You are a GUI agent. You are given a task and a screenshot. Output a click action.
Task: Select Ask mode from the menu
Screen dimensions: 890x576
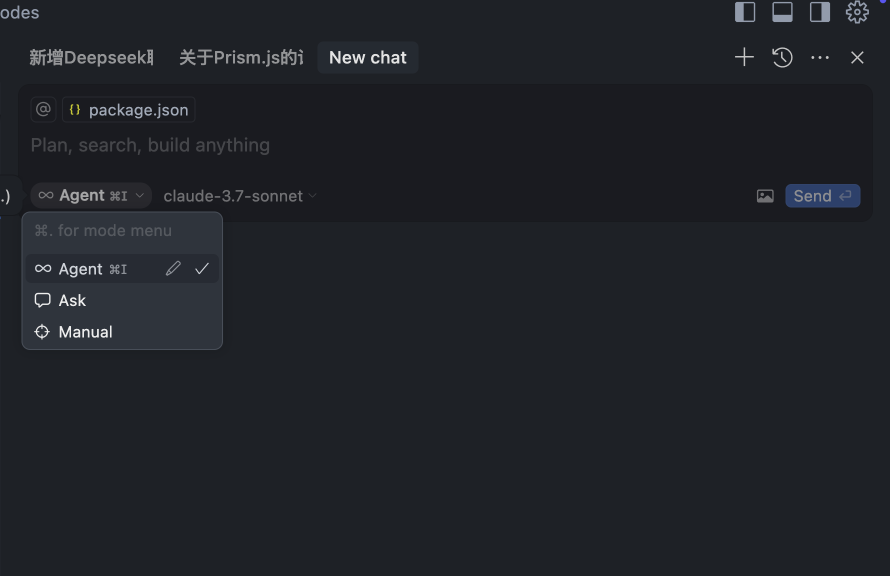(x=72, y=300)
